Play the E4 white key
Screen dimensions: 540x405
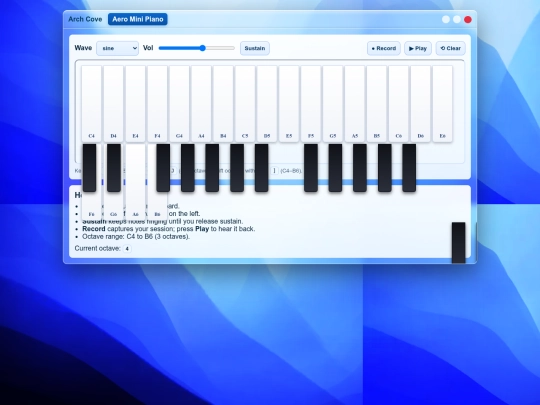tap(135, 104)
